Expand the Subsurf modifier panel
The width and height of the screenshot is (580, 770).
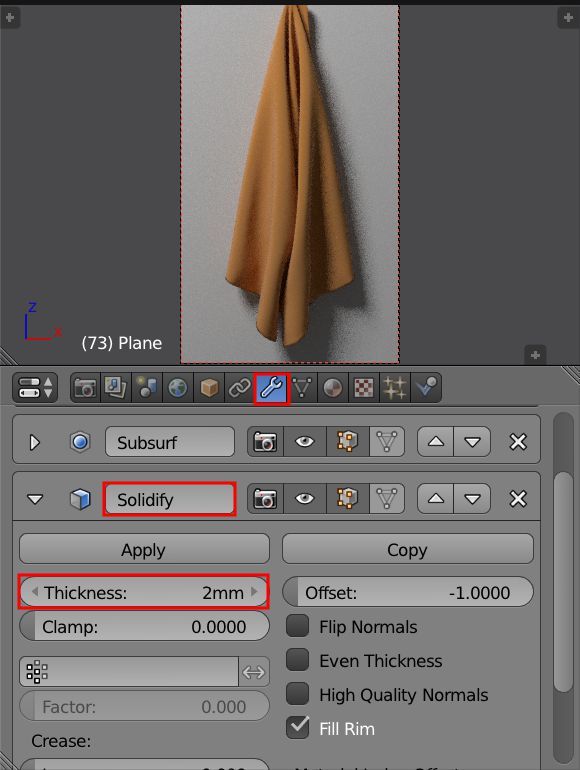click(34, 442)
